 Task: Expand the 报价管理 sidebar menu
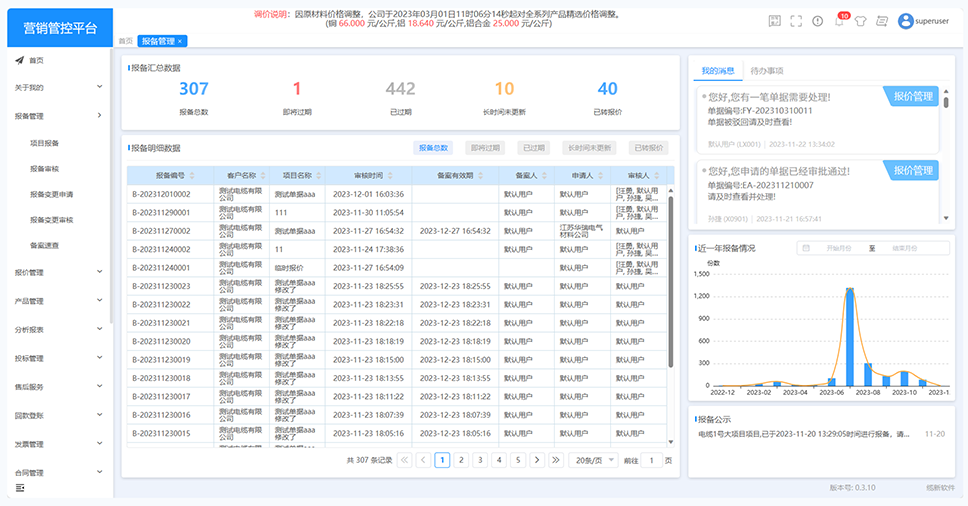[59, 272]
